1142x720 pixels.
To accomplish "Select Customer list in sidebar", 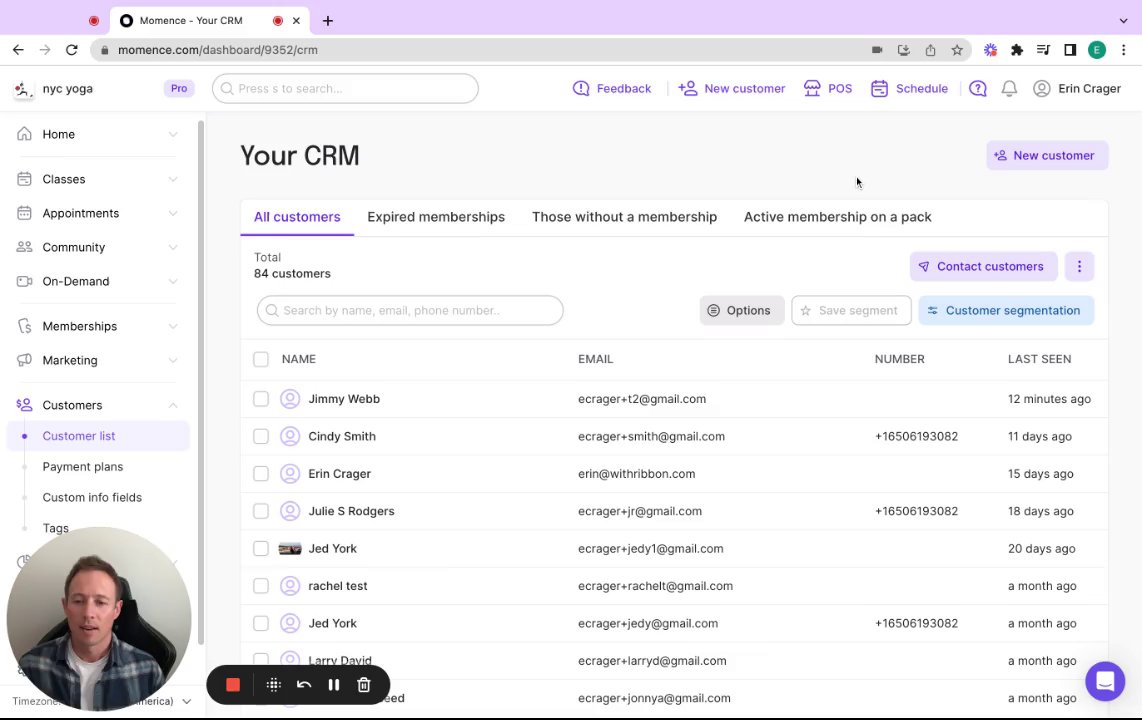I will (x=98, y=436).
